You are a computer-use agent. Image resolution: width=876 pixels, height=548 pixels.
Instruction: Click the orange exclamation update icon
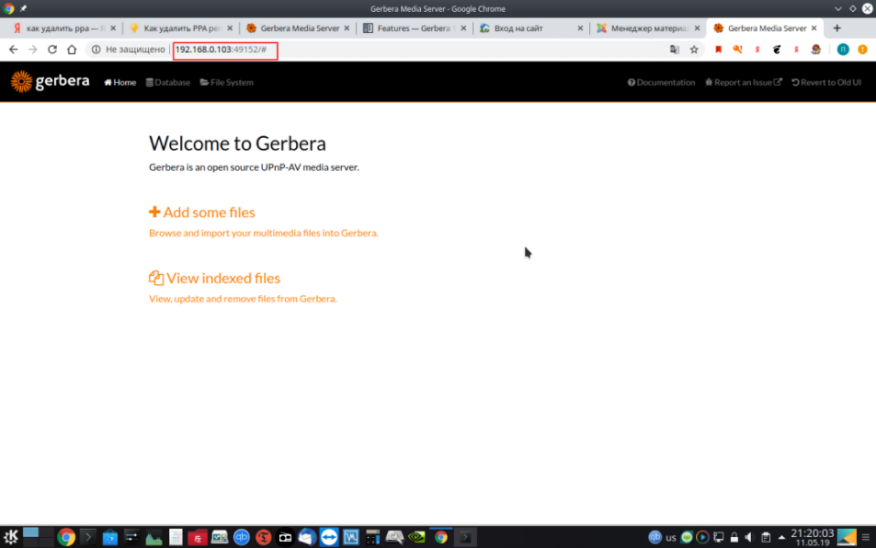[x=863, y=49]
